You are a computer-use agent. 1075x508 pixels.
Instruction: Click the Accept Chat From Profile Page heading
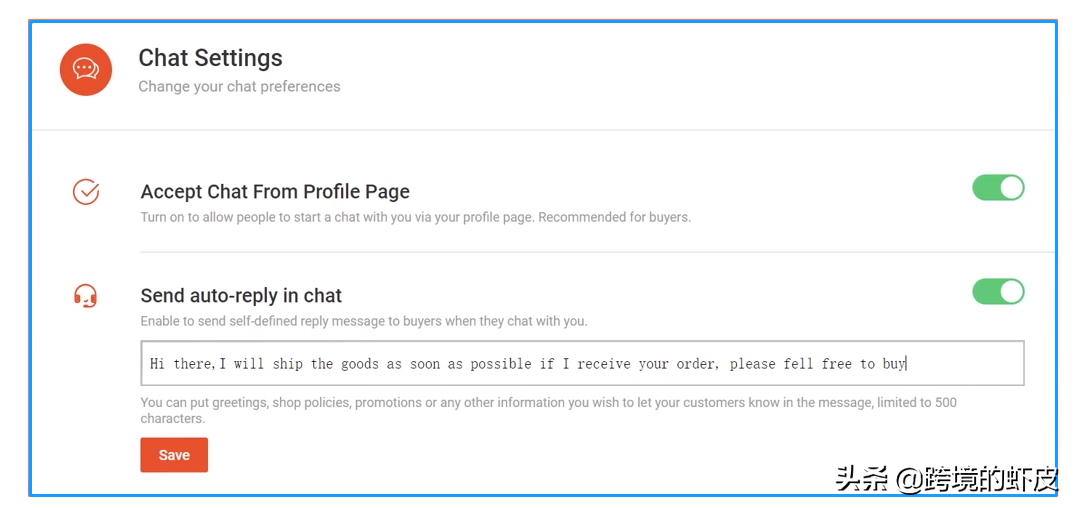275,192
